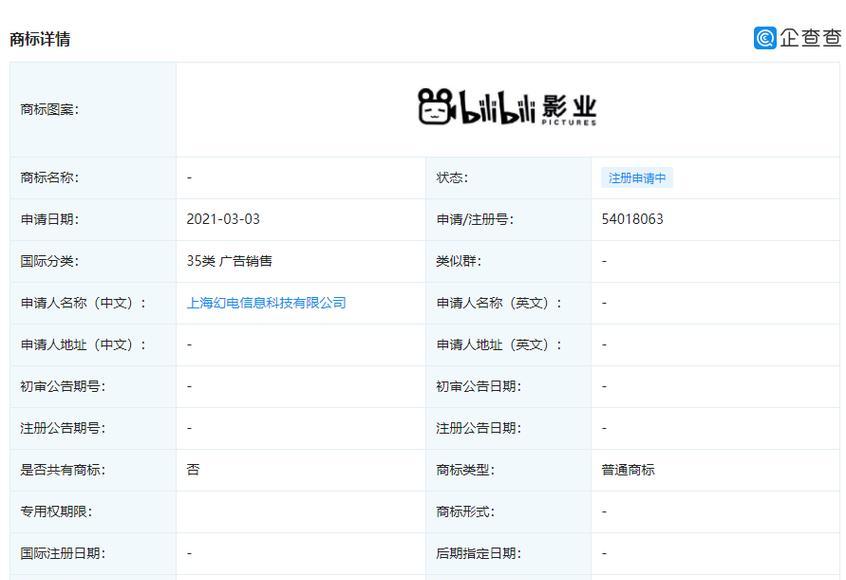
Task: Click the 申请人名称（英文） label
Action: pyautogui.click(x=499, y=303)
